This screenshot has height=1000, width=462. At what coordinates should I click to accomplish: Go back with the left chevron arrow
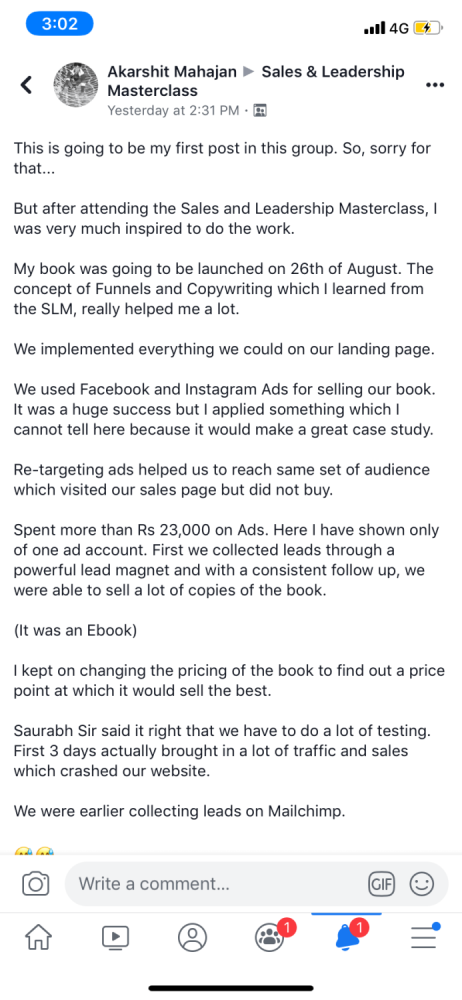(x=26, y=85)
